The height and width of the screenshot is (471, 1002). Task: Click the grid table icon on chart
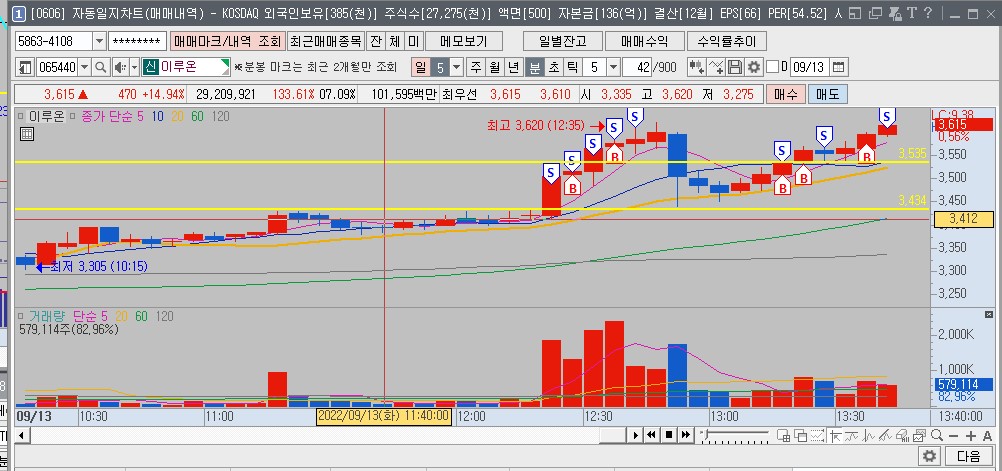click(27, 134)
